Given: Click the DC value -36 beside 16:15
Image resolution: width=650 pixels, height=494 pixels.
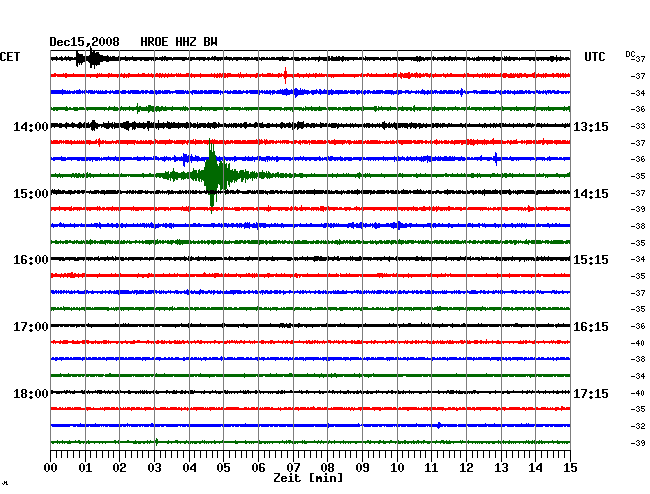Looking at the screenshot, I should 638,327.
